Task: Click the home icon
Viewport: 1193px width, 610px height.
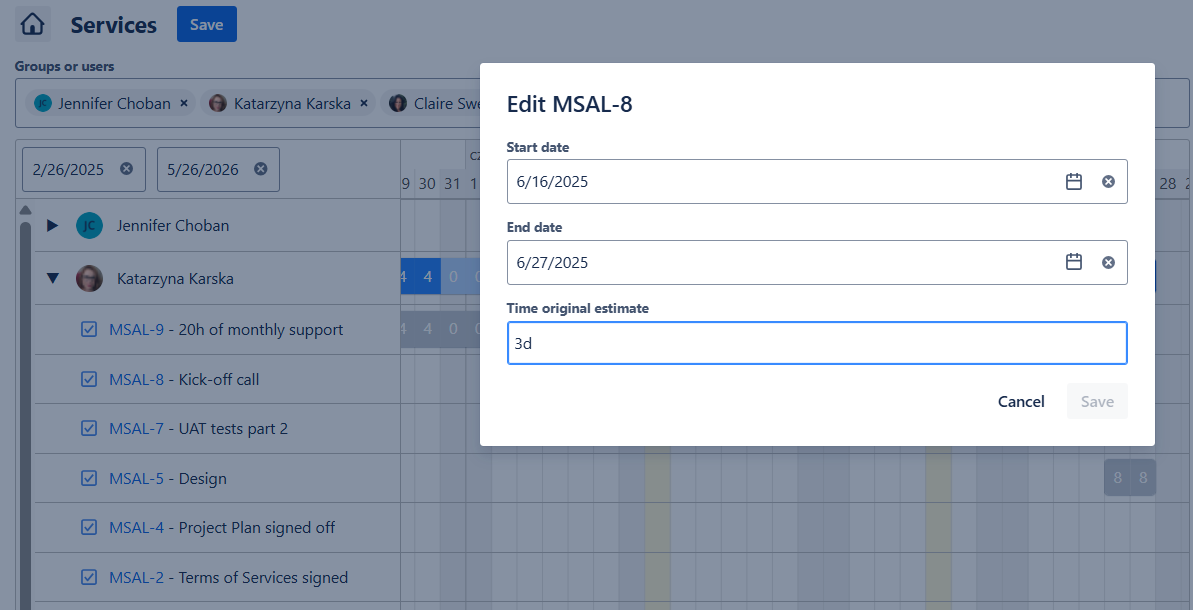Action: (x=33, y=24)
